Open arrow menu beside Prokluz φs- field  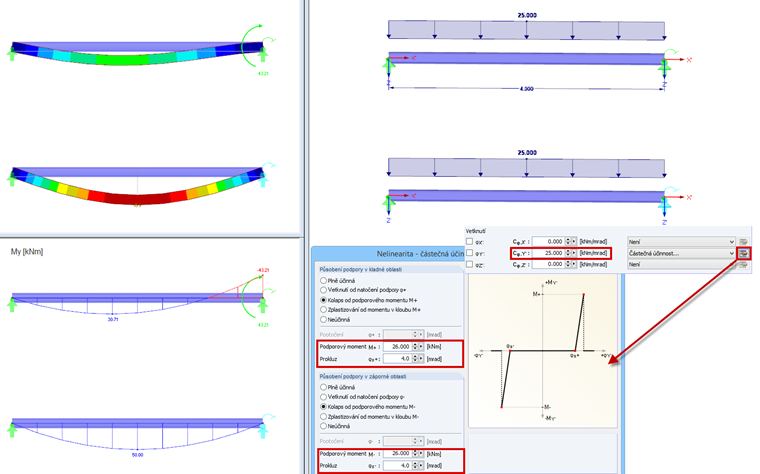tap(421, 466)
